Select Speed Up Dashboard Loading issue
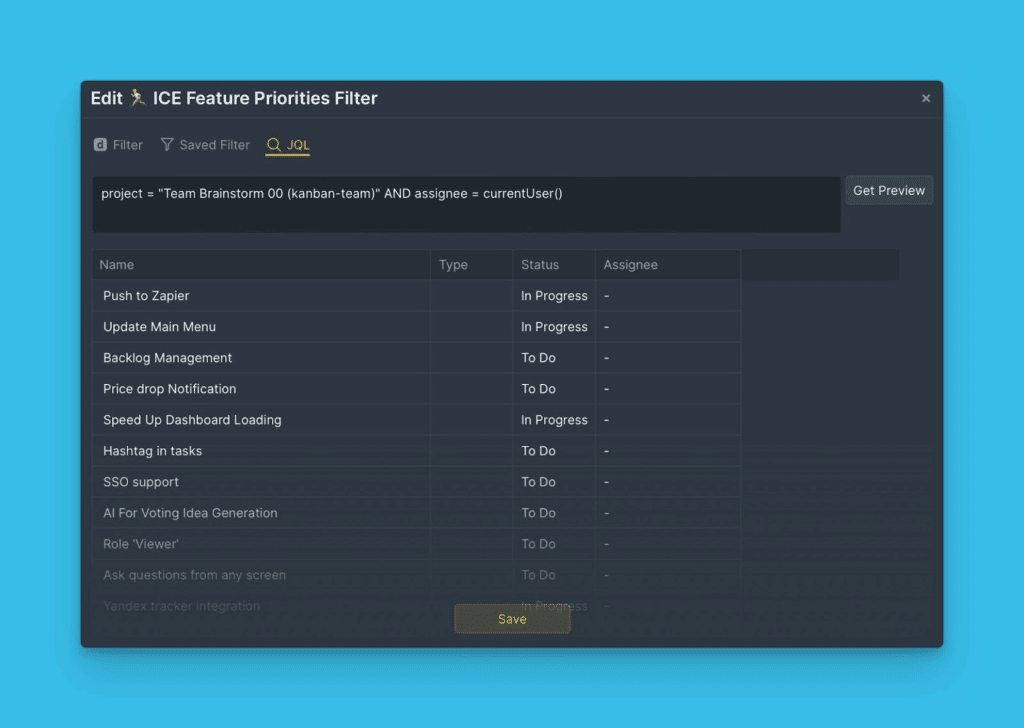Viewport: 1024px width, 728px height. tap(192, 420)
